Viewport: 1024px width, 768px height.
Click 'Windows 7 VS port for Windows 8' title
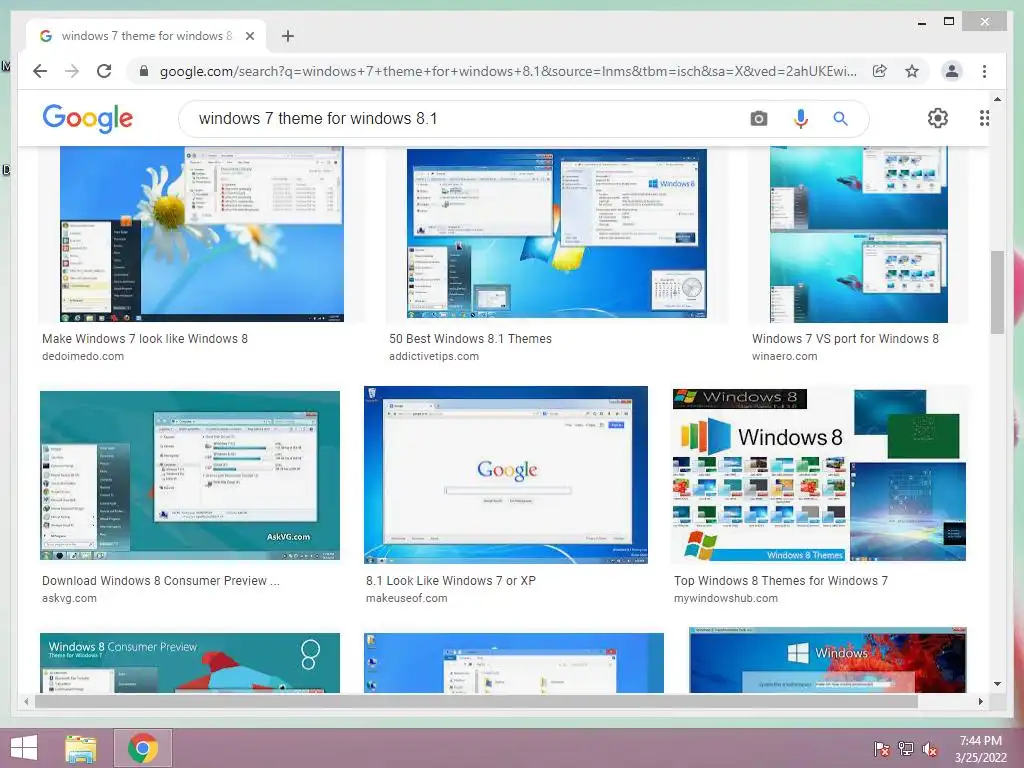(845, 338)
